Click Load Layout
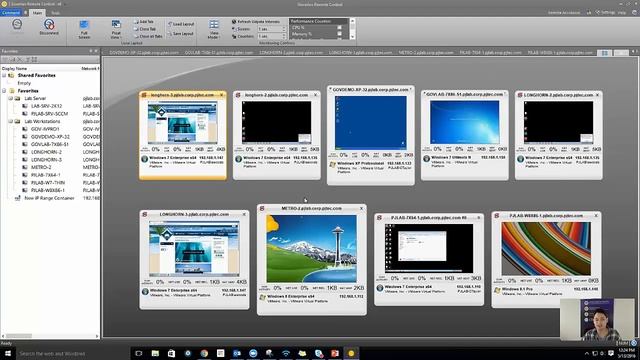Viewport: 640px width, 360px height. pyautogui.click(x=181, y=24)
